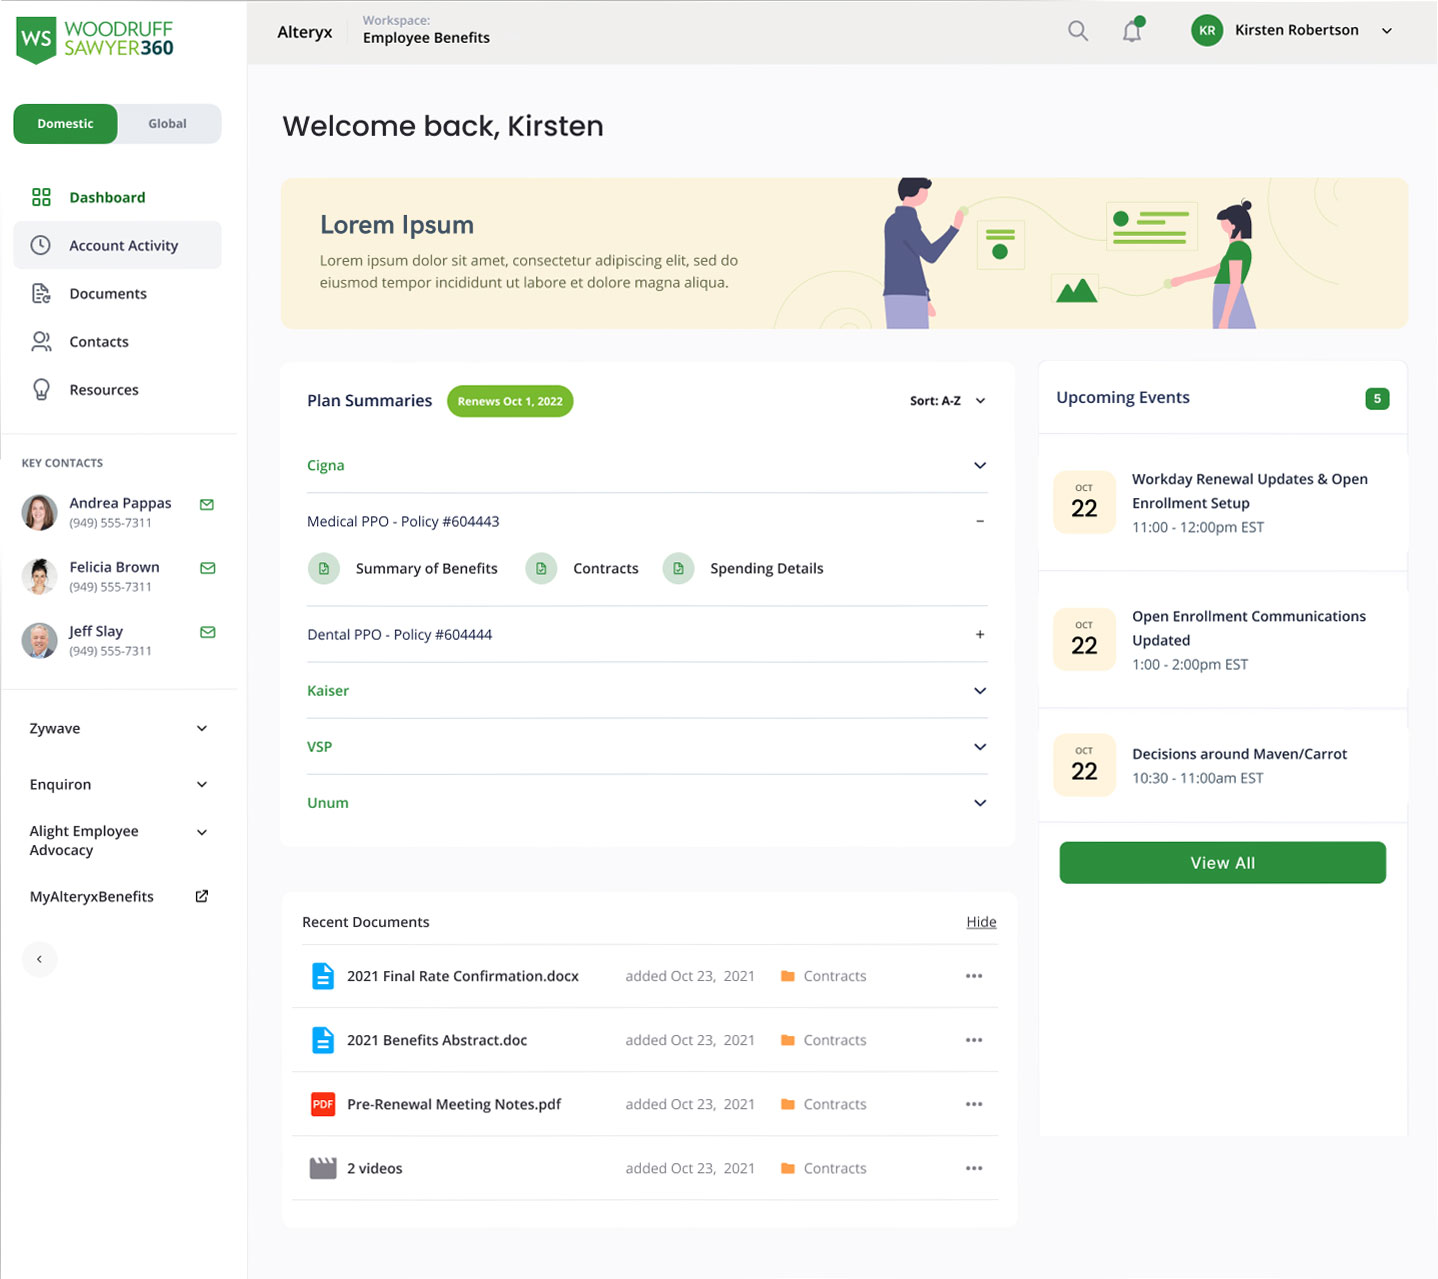This screenshot has height=1279, width=1438.
Task: Open the Documents sidebar item
Action: click(x=108, y=294)
